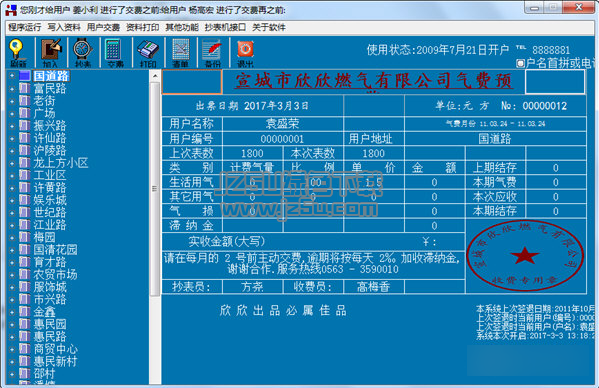This screenshot has height=388, width=599.
Task: Open the 程序运行 menu
Action: click(x=25, y=27)
